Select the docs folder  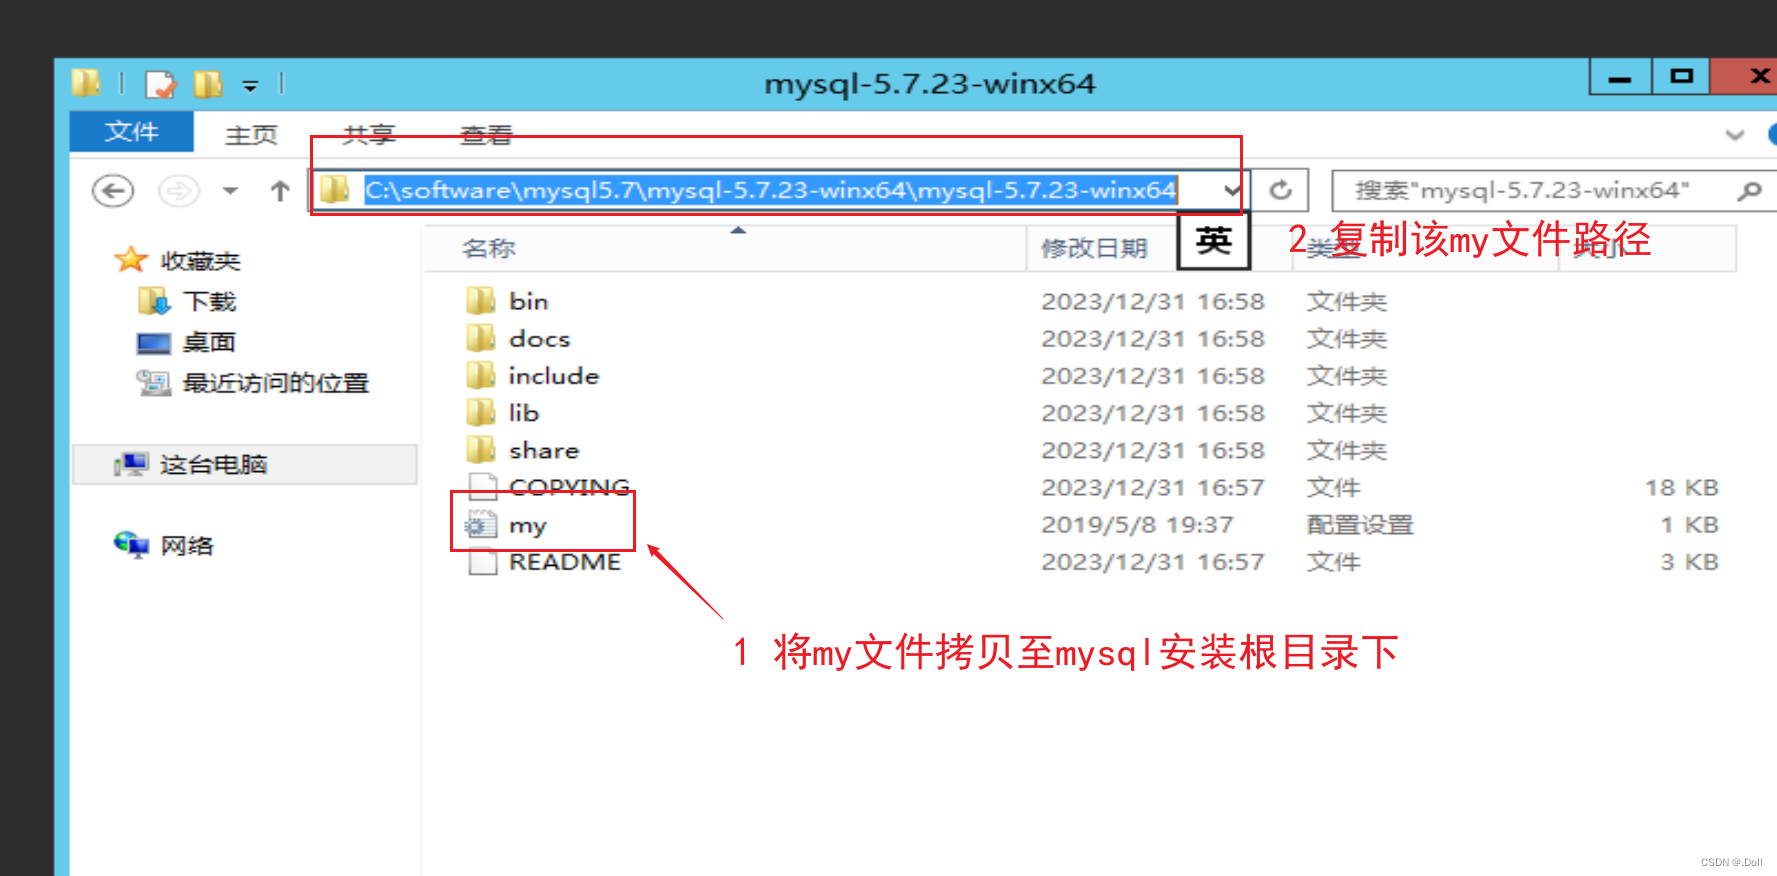pyautogui.click(x=539, y=339)
